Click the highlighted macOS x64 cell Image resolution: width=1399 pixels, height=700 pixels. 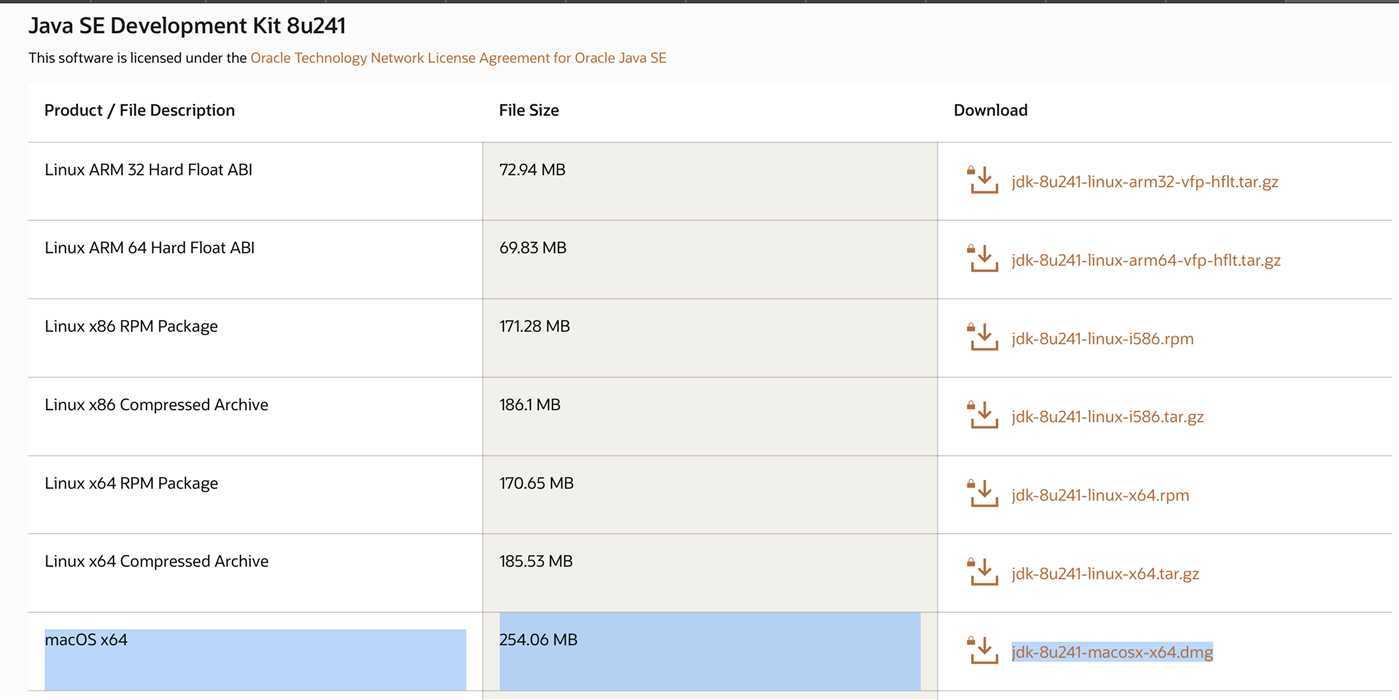pyautogui.click(x=255, y=659)
